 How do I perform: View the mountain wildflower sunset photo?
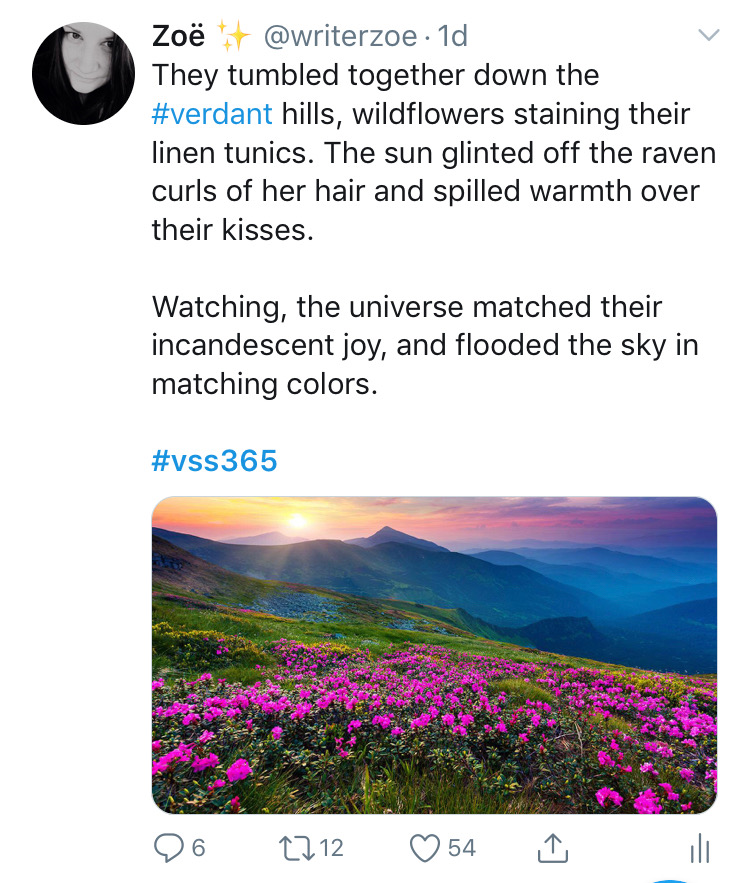click(x=434, y=655)
